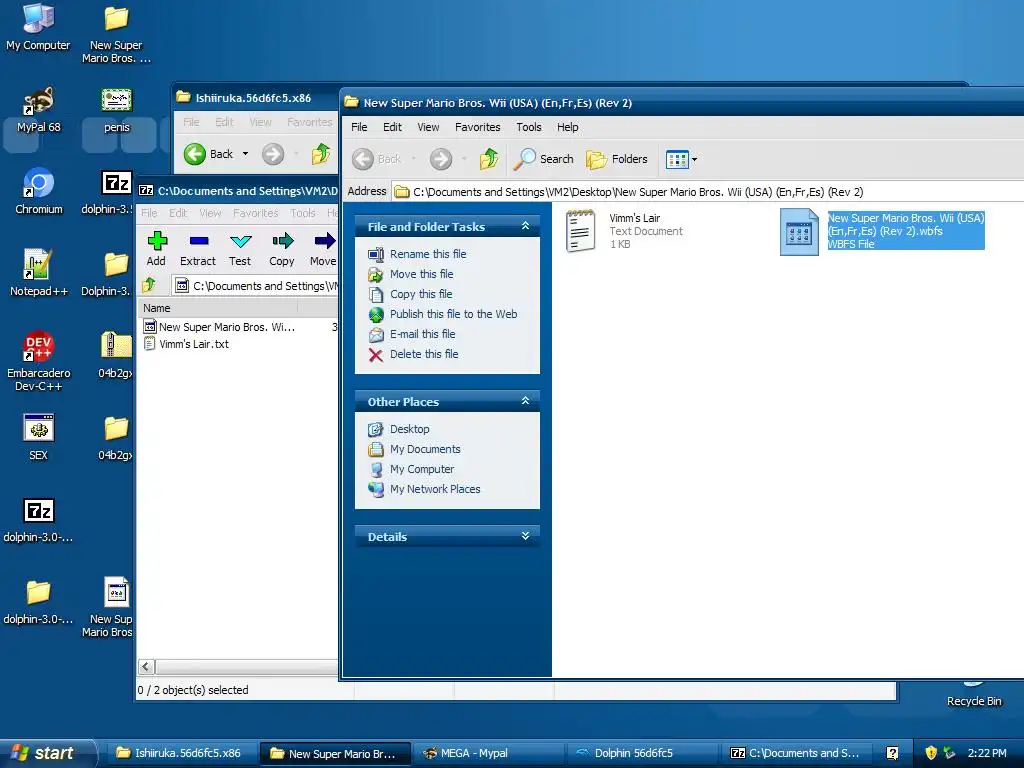This screenshot has height=768, width=1024.
Task: Collapse the Other Places panel
Action: coord(525,401)
